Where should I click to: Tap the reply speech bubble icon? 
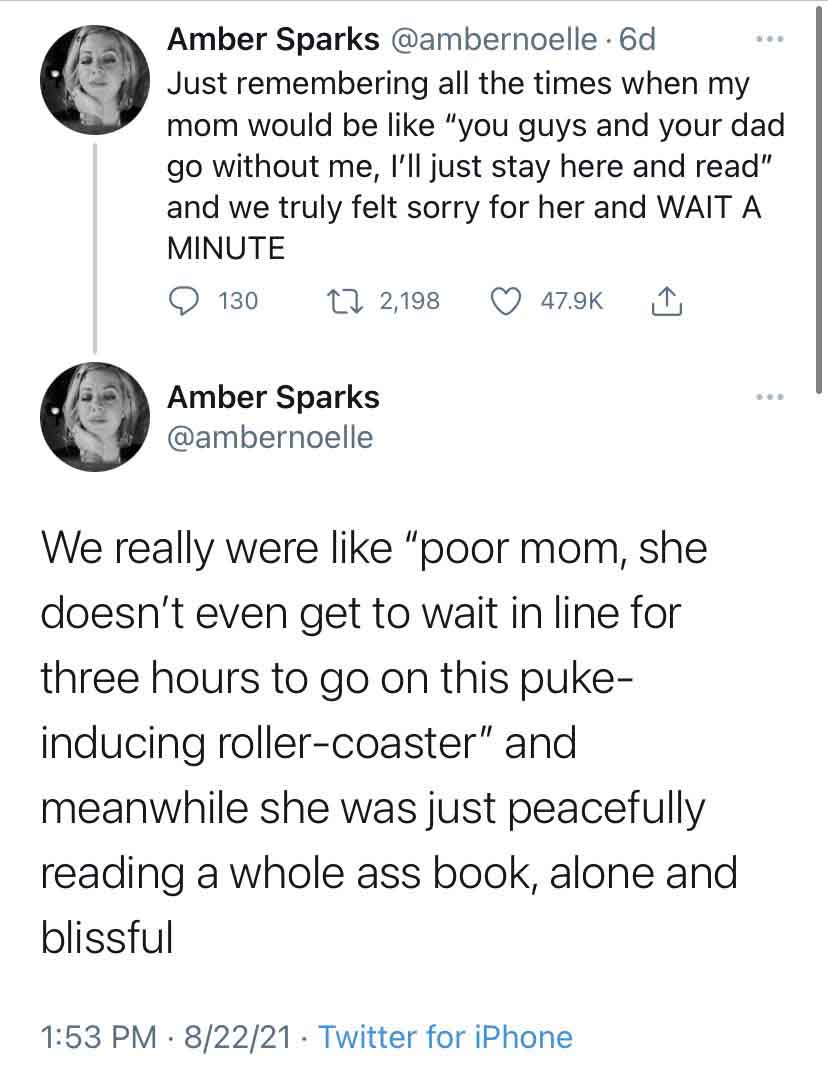point(183,301)
